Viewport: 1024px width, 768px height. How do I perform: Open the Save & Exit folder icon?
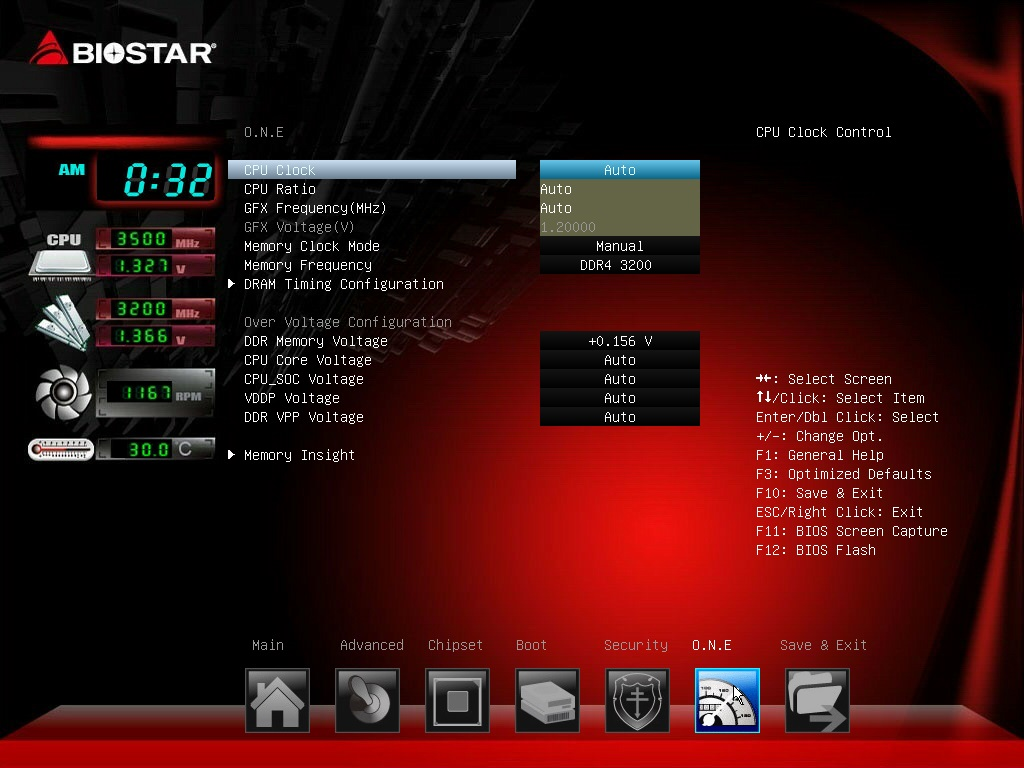click(x=818, y=700)
